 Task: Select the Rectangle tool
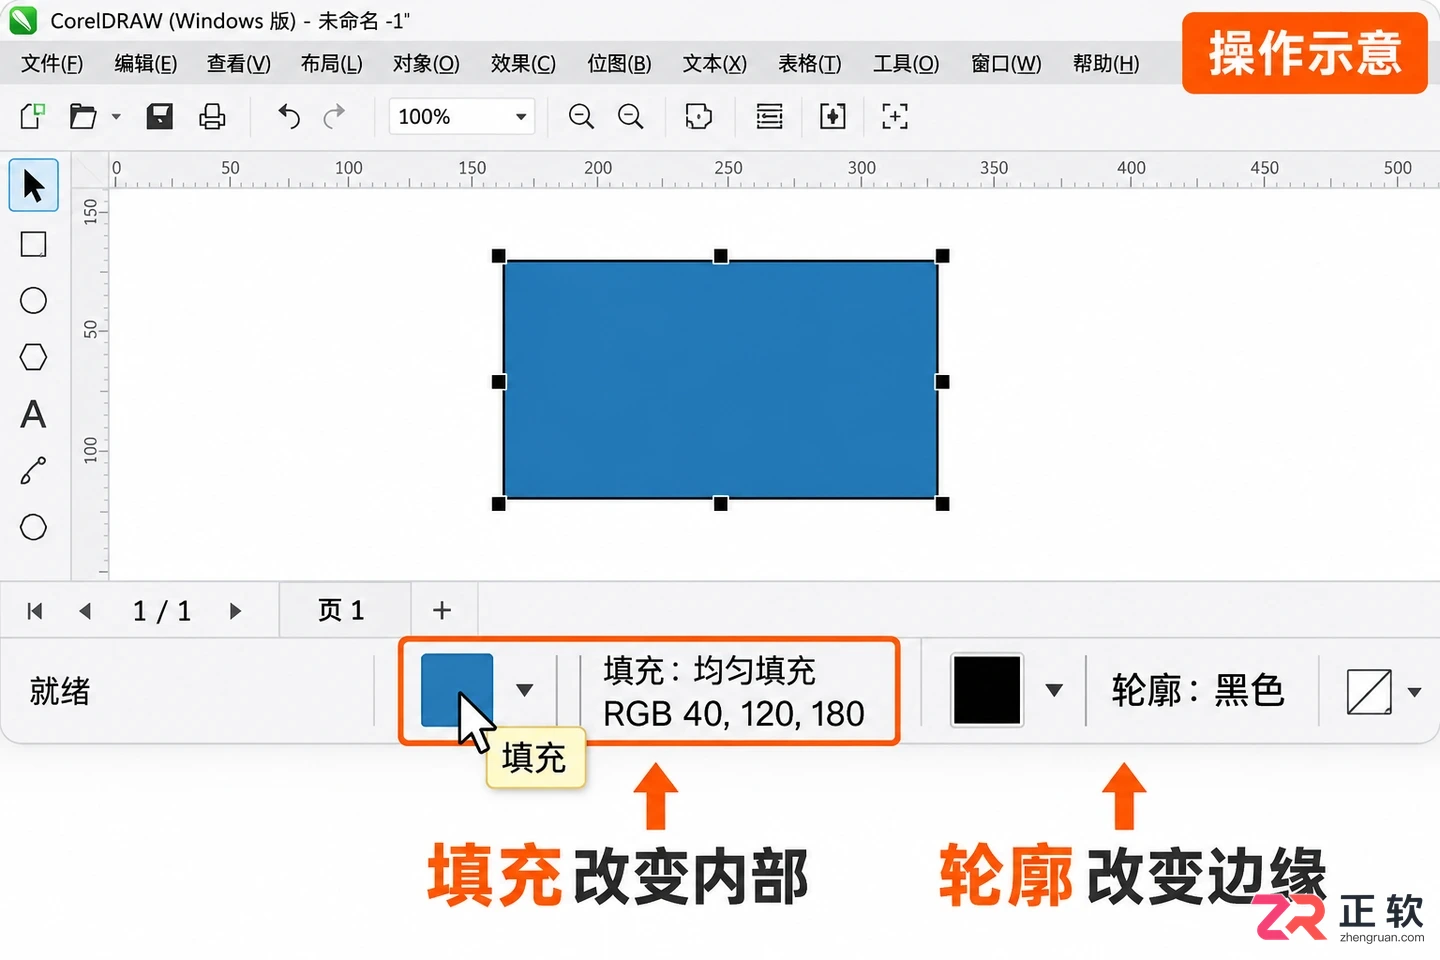(34, 244)
